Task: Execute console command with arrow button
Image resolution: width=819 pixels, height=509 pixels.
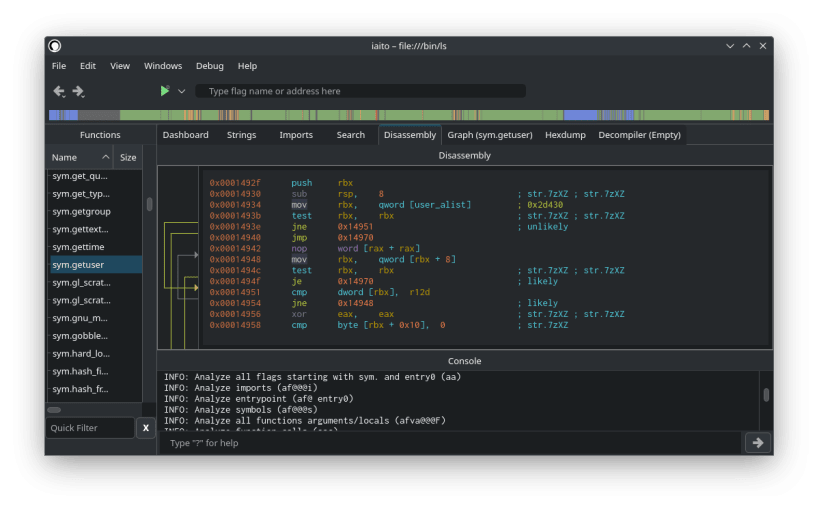Action: pos(757,442)
